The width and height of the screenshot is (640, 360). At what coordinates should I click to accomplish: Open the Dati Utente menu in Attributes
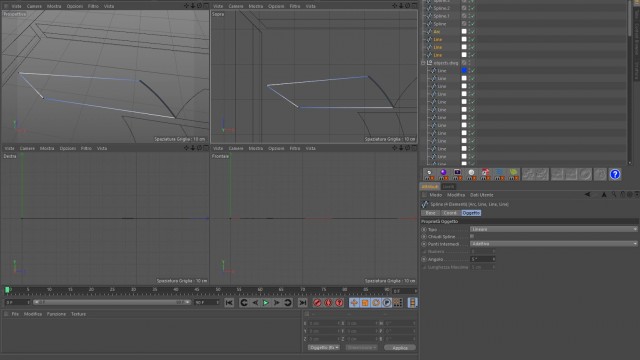tap(482, 195)
